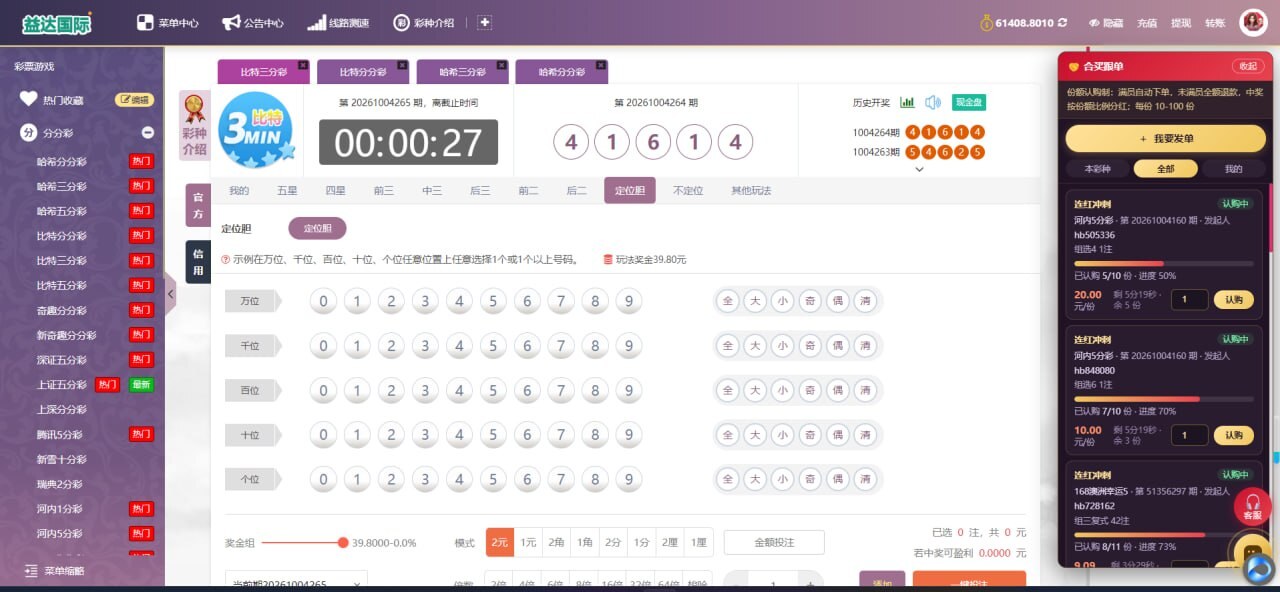1280x592 pixels.
Task: Open the 哈希三分彩 game tab
Action: pos(463,72)
